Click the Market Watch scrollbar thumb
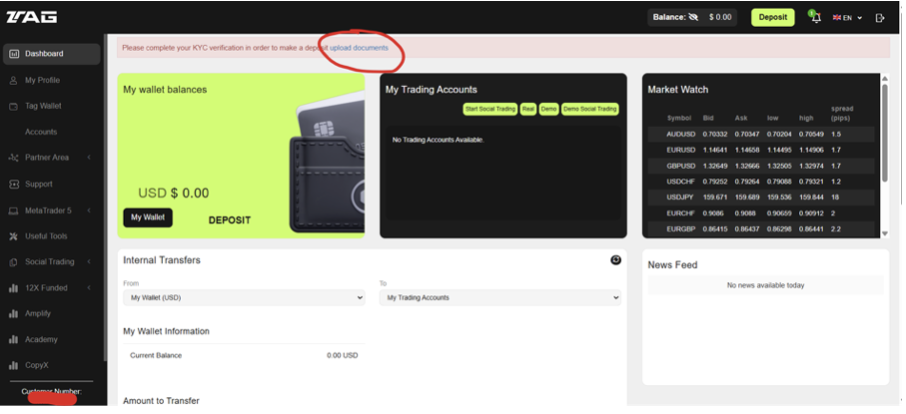906x414 pixels. (x=884, y=134)
